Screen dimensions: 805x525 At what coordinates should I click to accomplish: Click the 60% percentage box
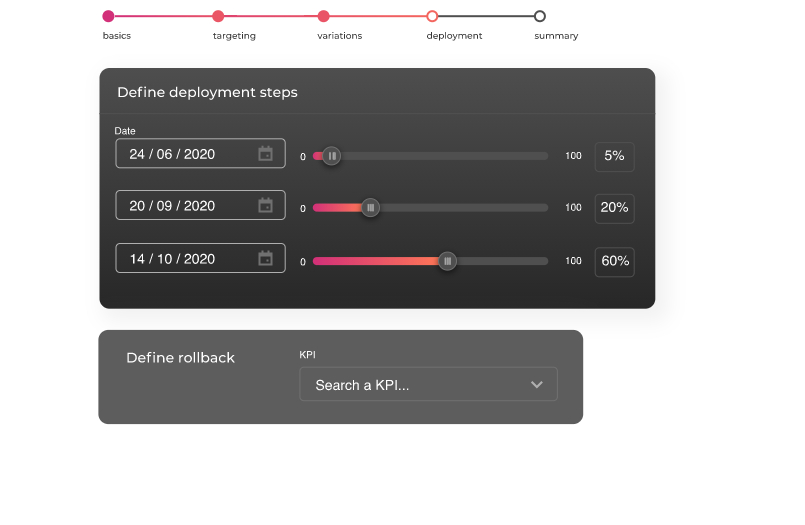click(x=614, y=261)
